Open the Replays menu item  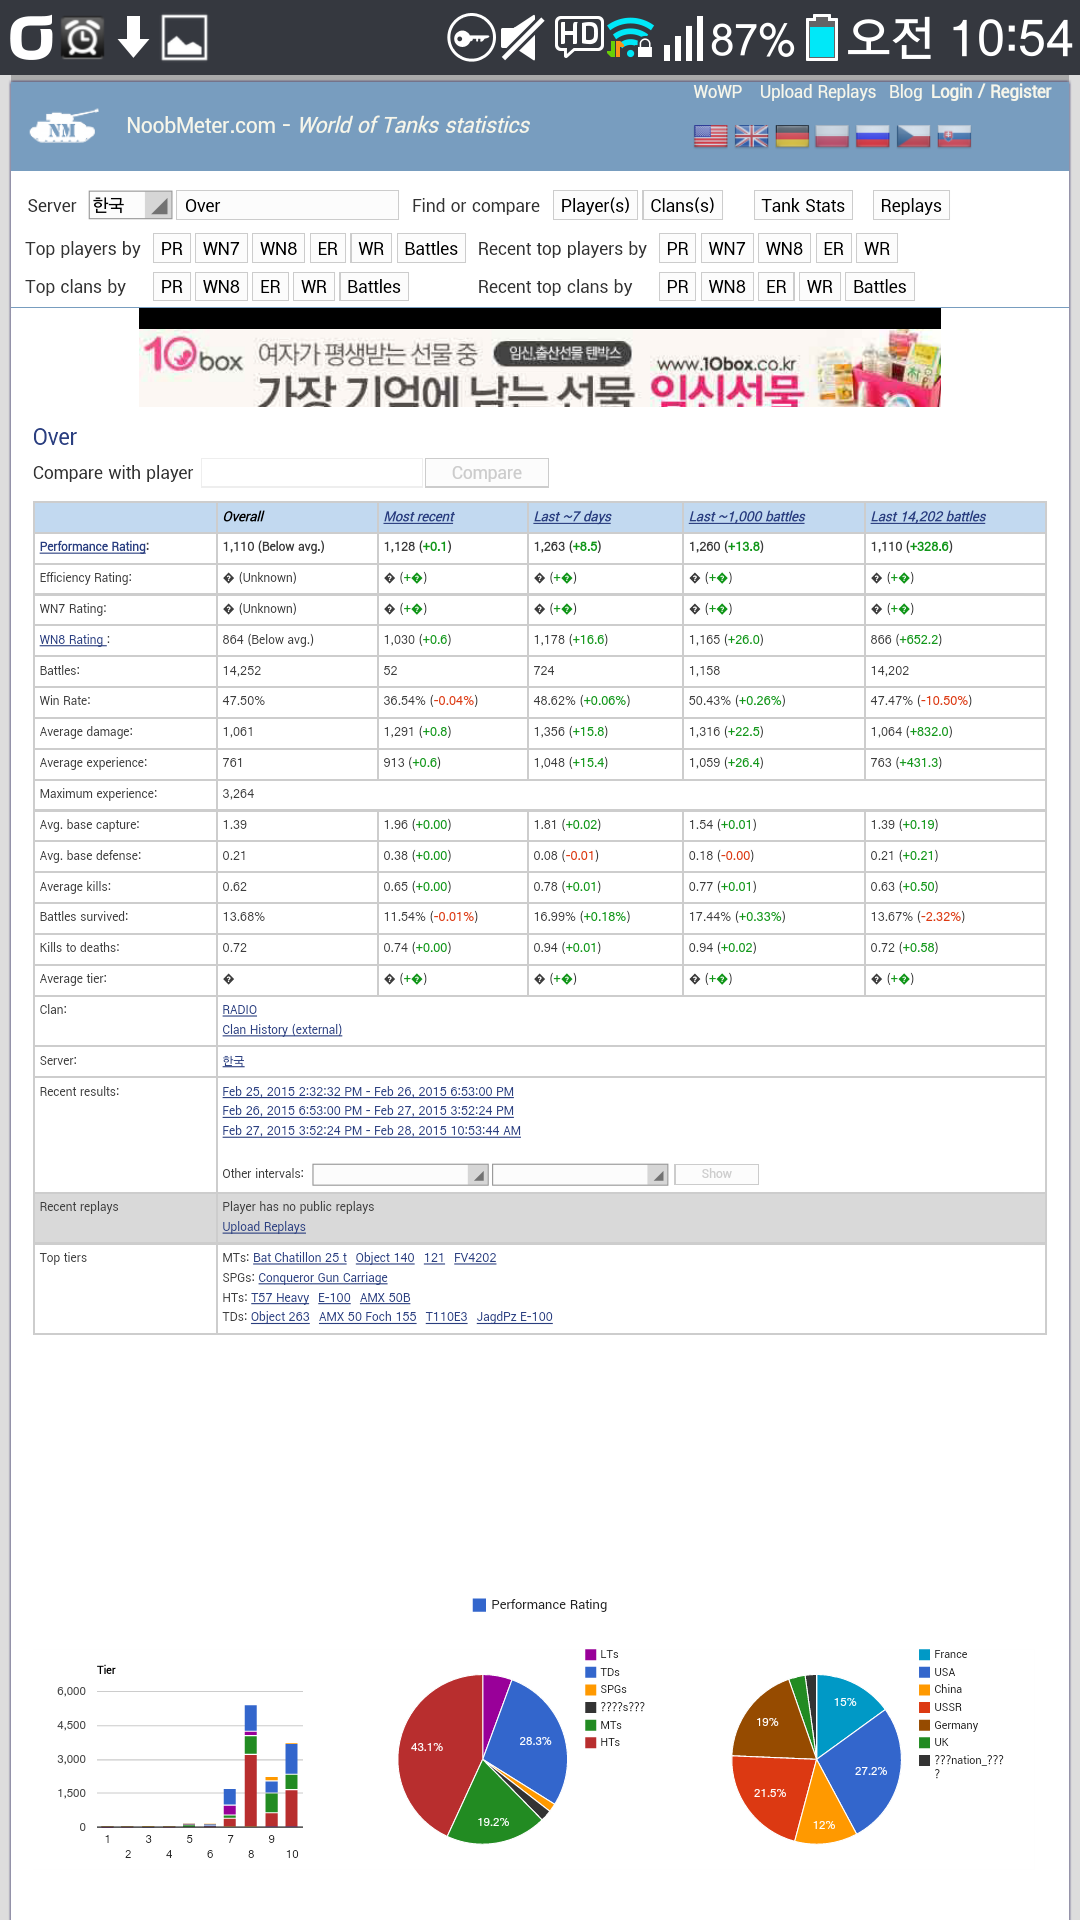coord(910,205)
